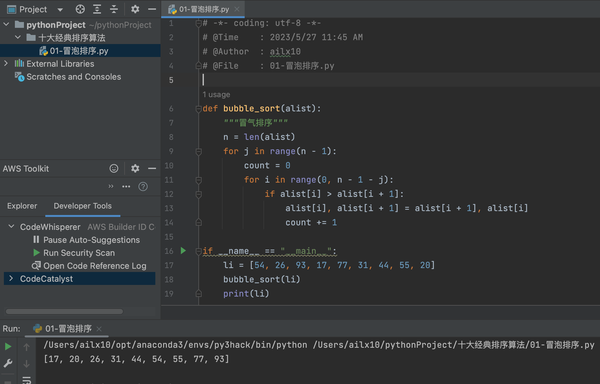Click the locate file crosshair icon
600x384 pixels.
click(80, 9)
